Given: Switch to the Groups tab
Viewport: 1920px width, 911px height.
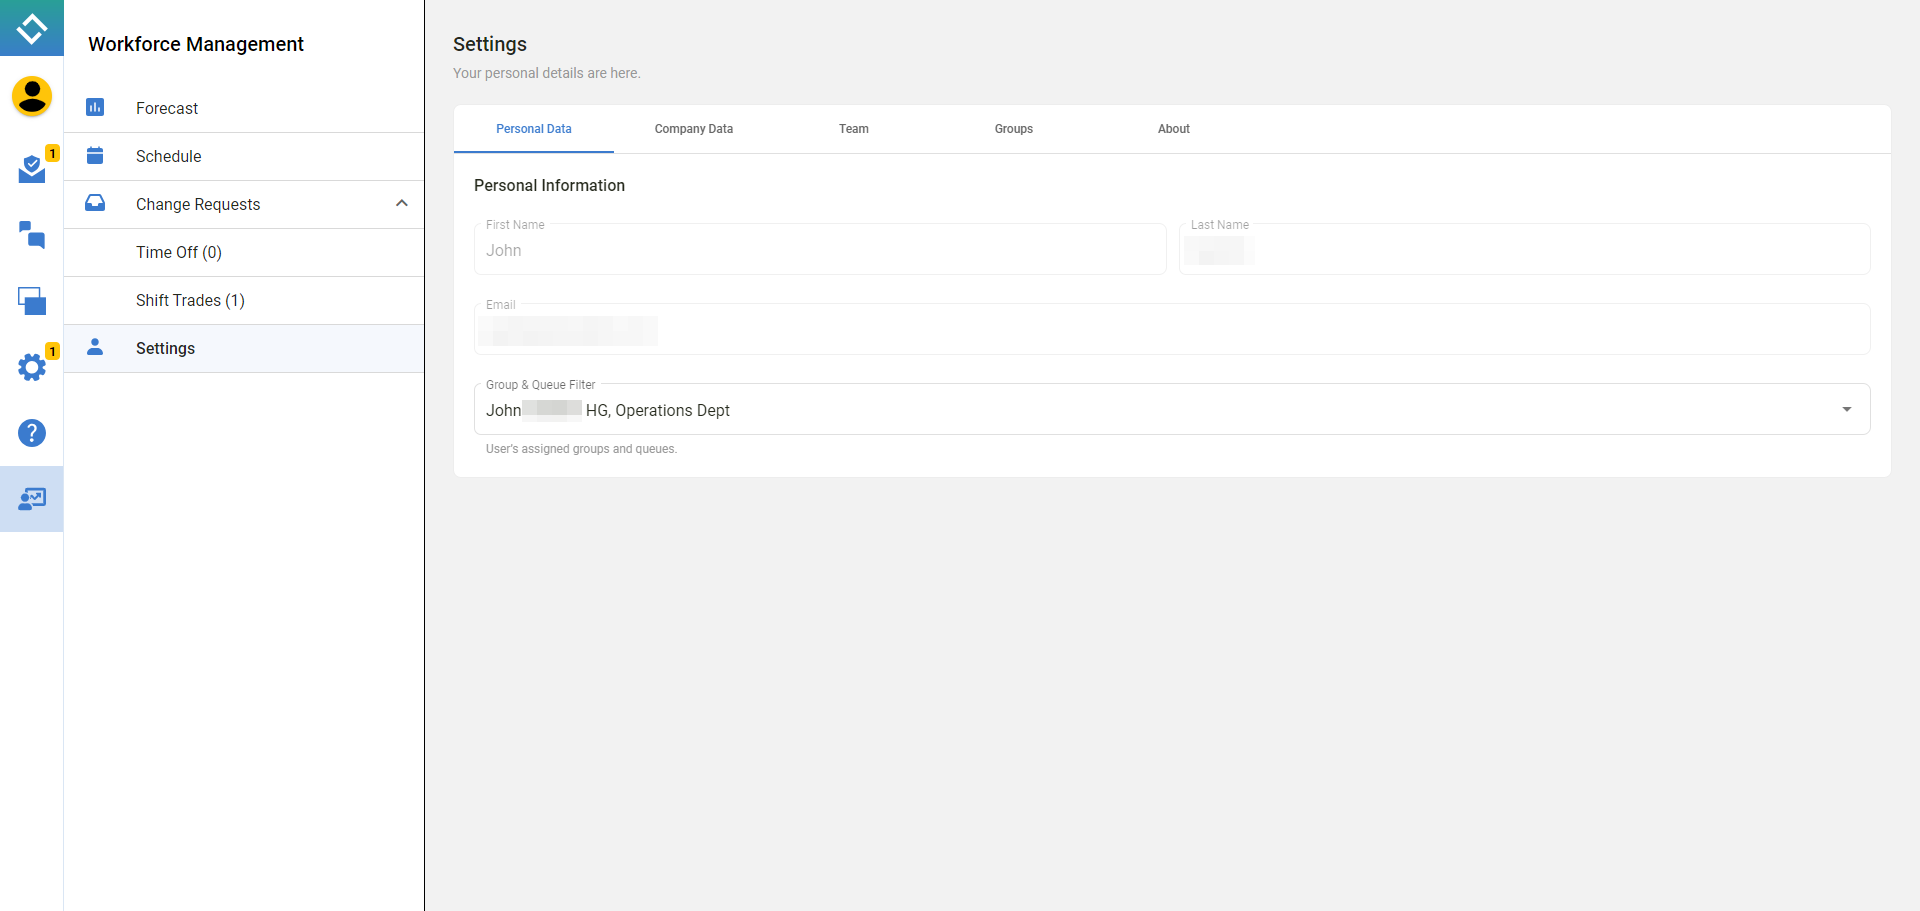Looking at the screenshot, I should point(1014,129).
